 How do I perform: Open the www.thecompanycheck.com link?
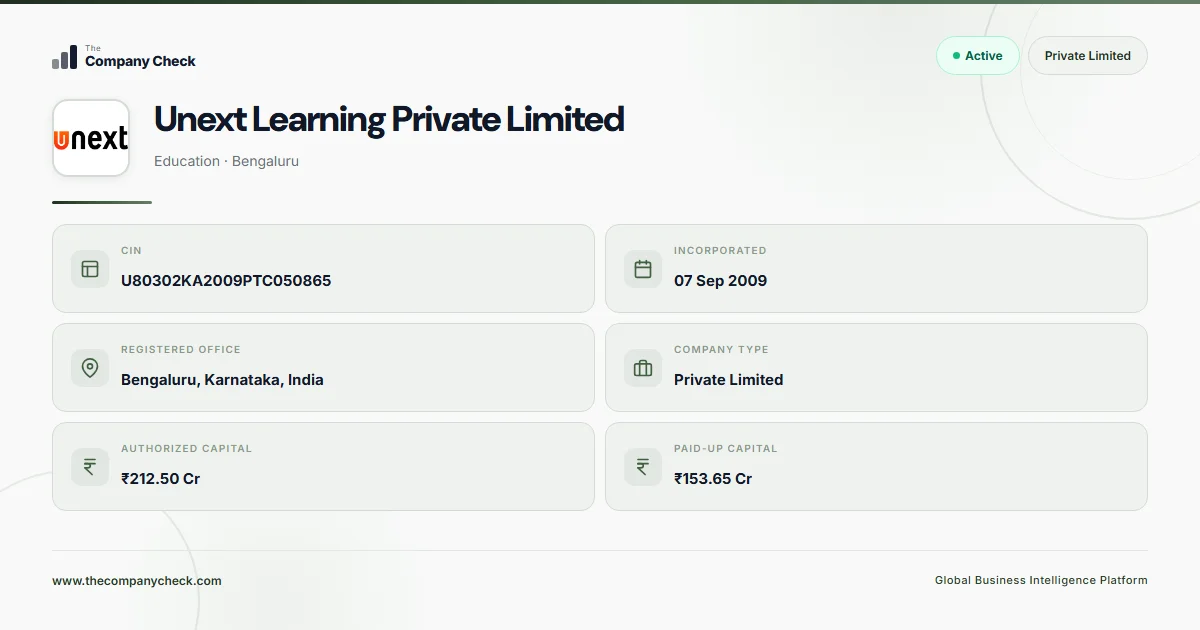pos(137,581)
